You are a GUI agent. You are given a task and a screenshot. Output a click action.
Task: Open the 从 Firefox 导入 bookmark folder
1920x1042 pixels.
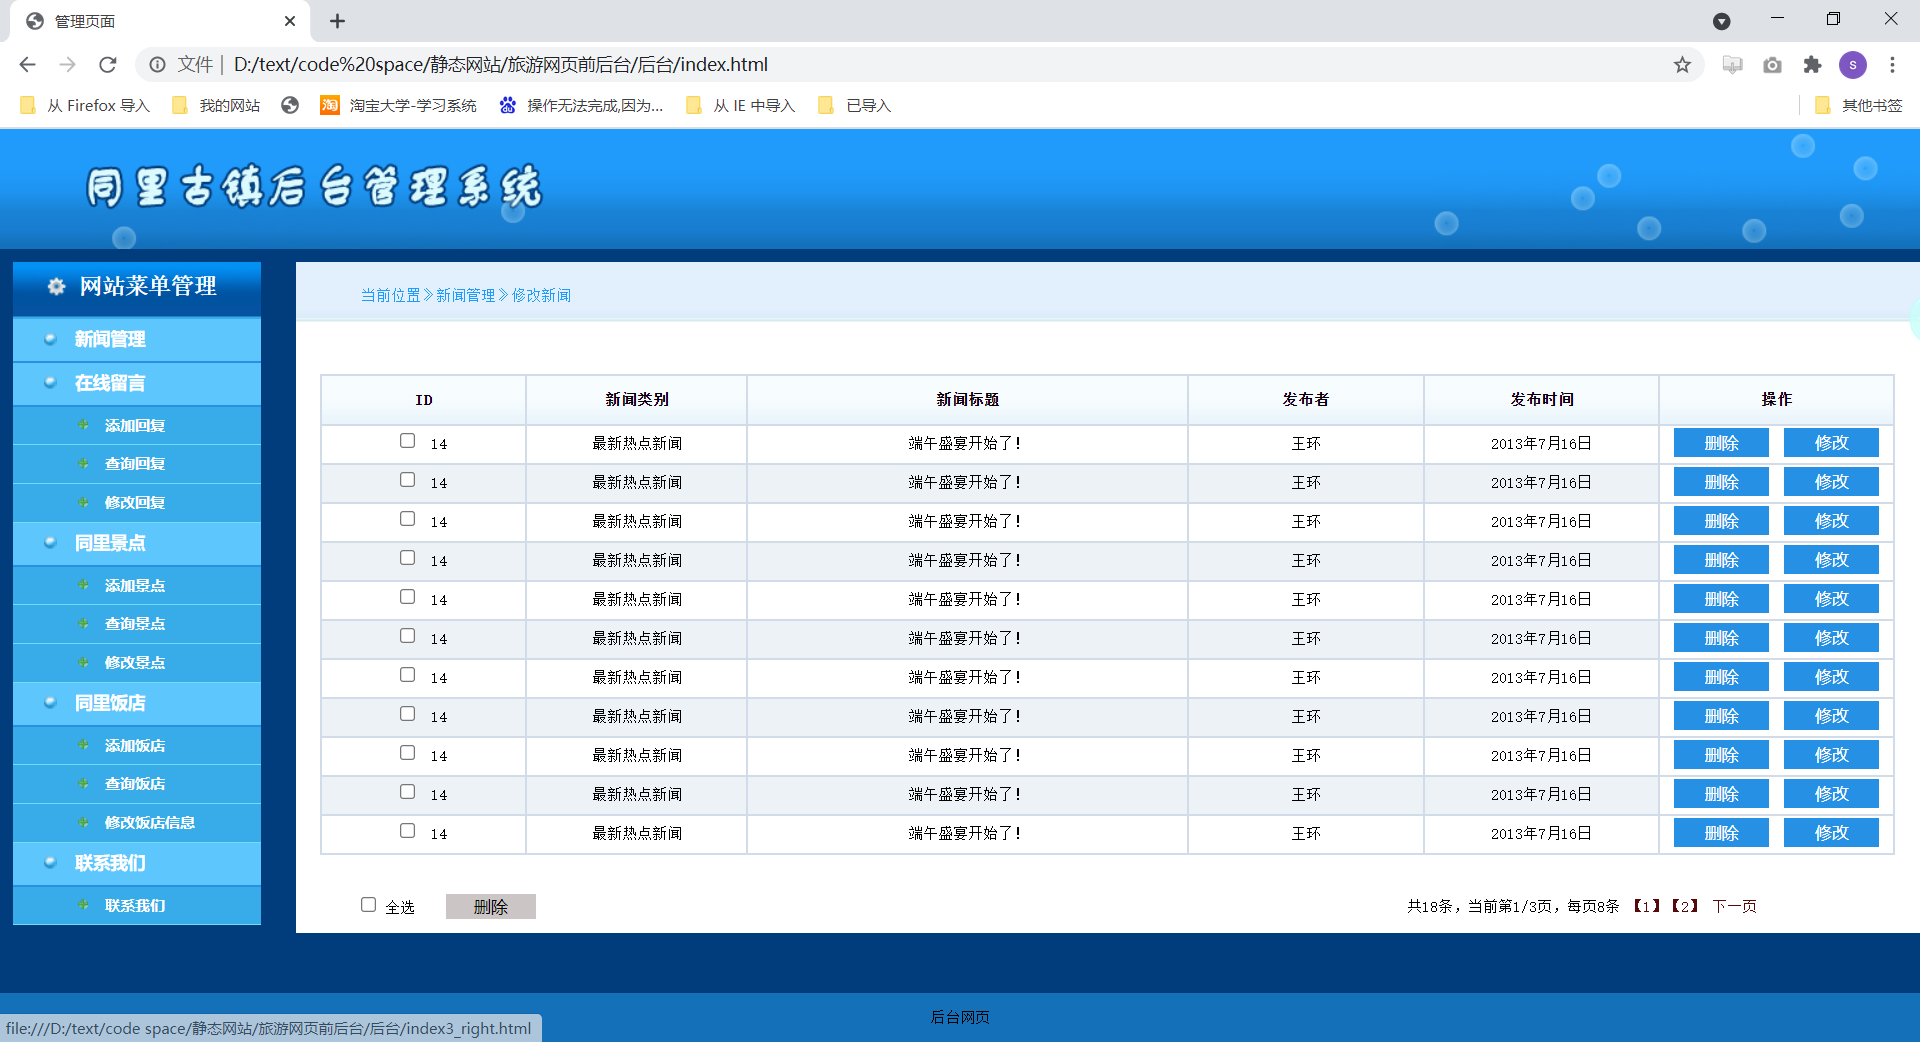(x=84, y=105)
